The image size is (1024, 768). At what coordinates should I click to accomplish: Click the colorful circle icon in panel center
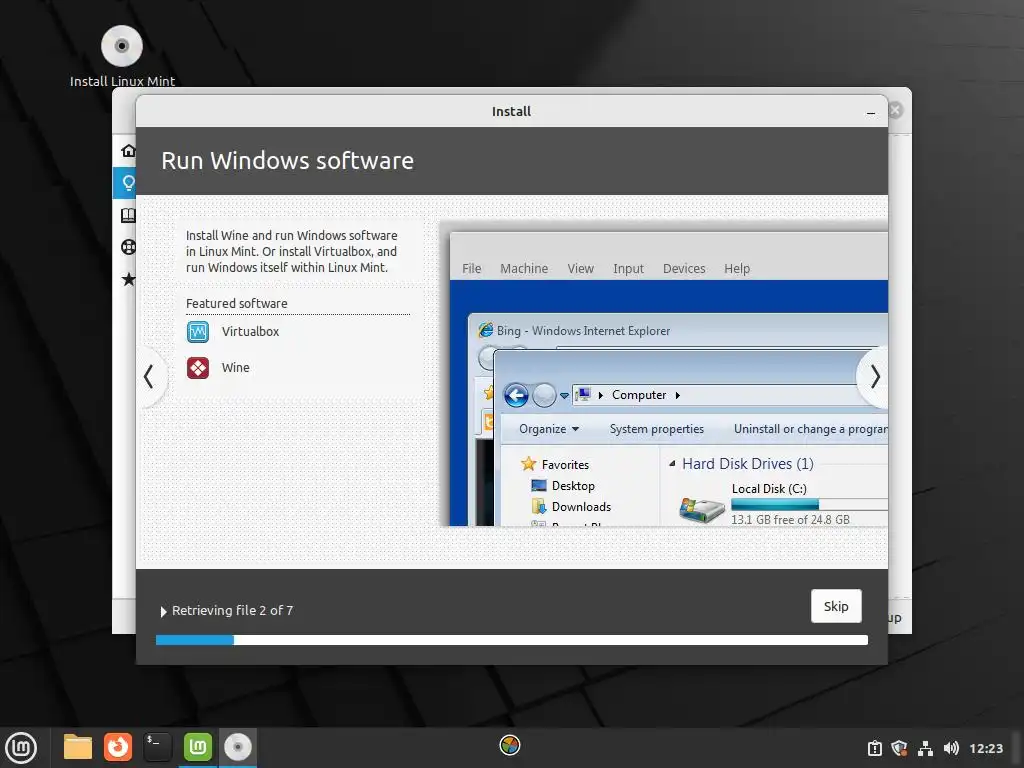click(x=509, y=745)
